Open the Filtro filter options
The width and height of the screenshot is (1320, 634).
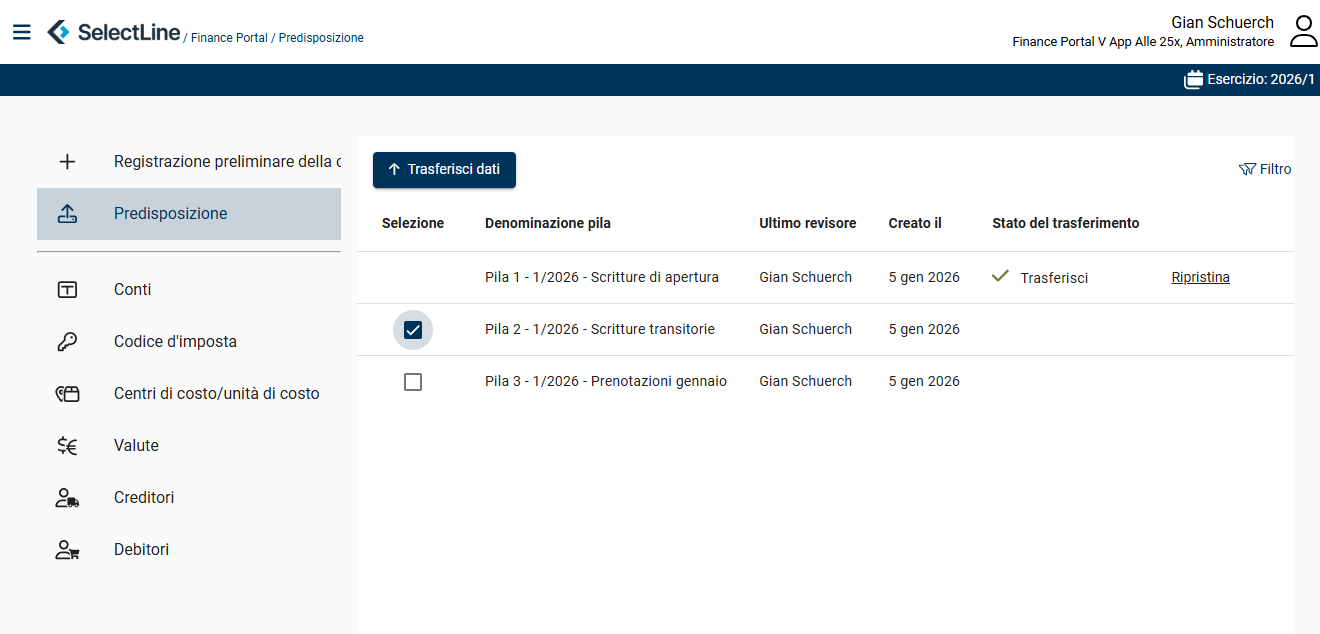coord(1265,170)
